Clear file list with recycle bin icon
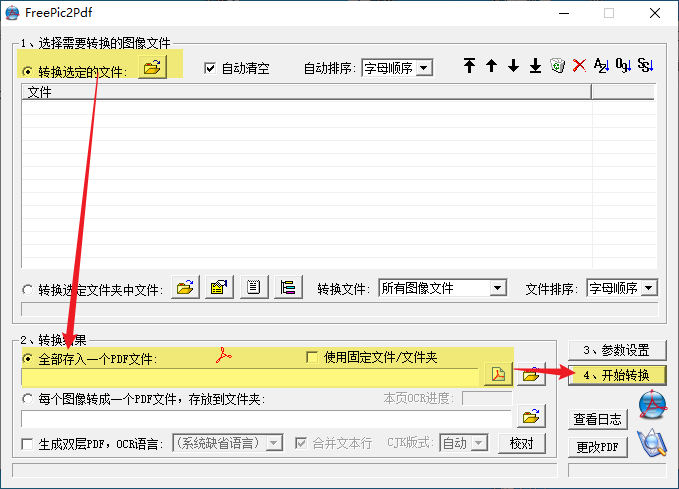679x489 pixels. [558, 66]
